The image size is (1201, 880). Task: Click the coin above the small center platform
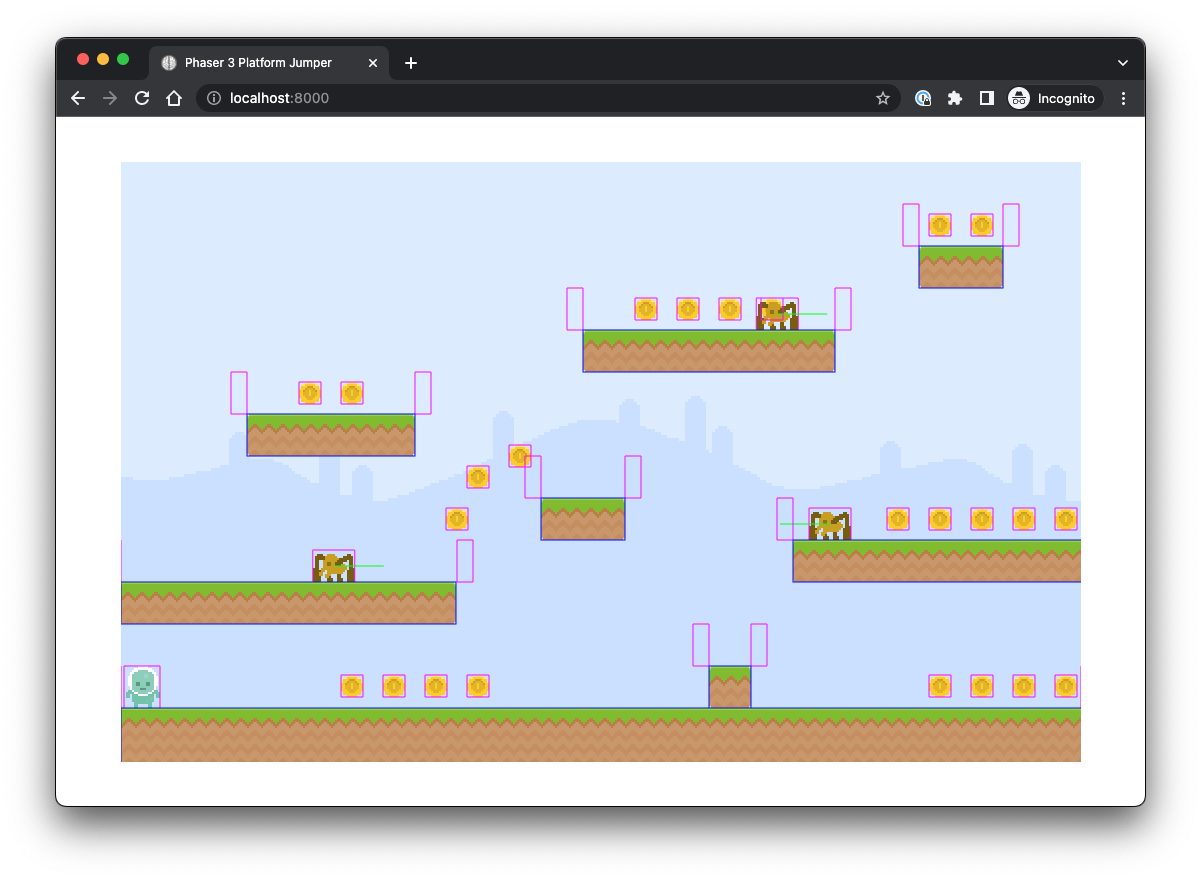(520, 455)
